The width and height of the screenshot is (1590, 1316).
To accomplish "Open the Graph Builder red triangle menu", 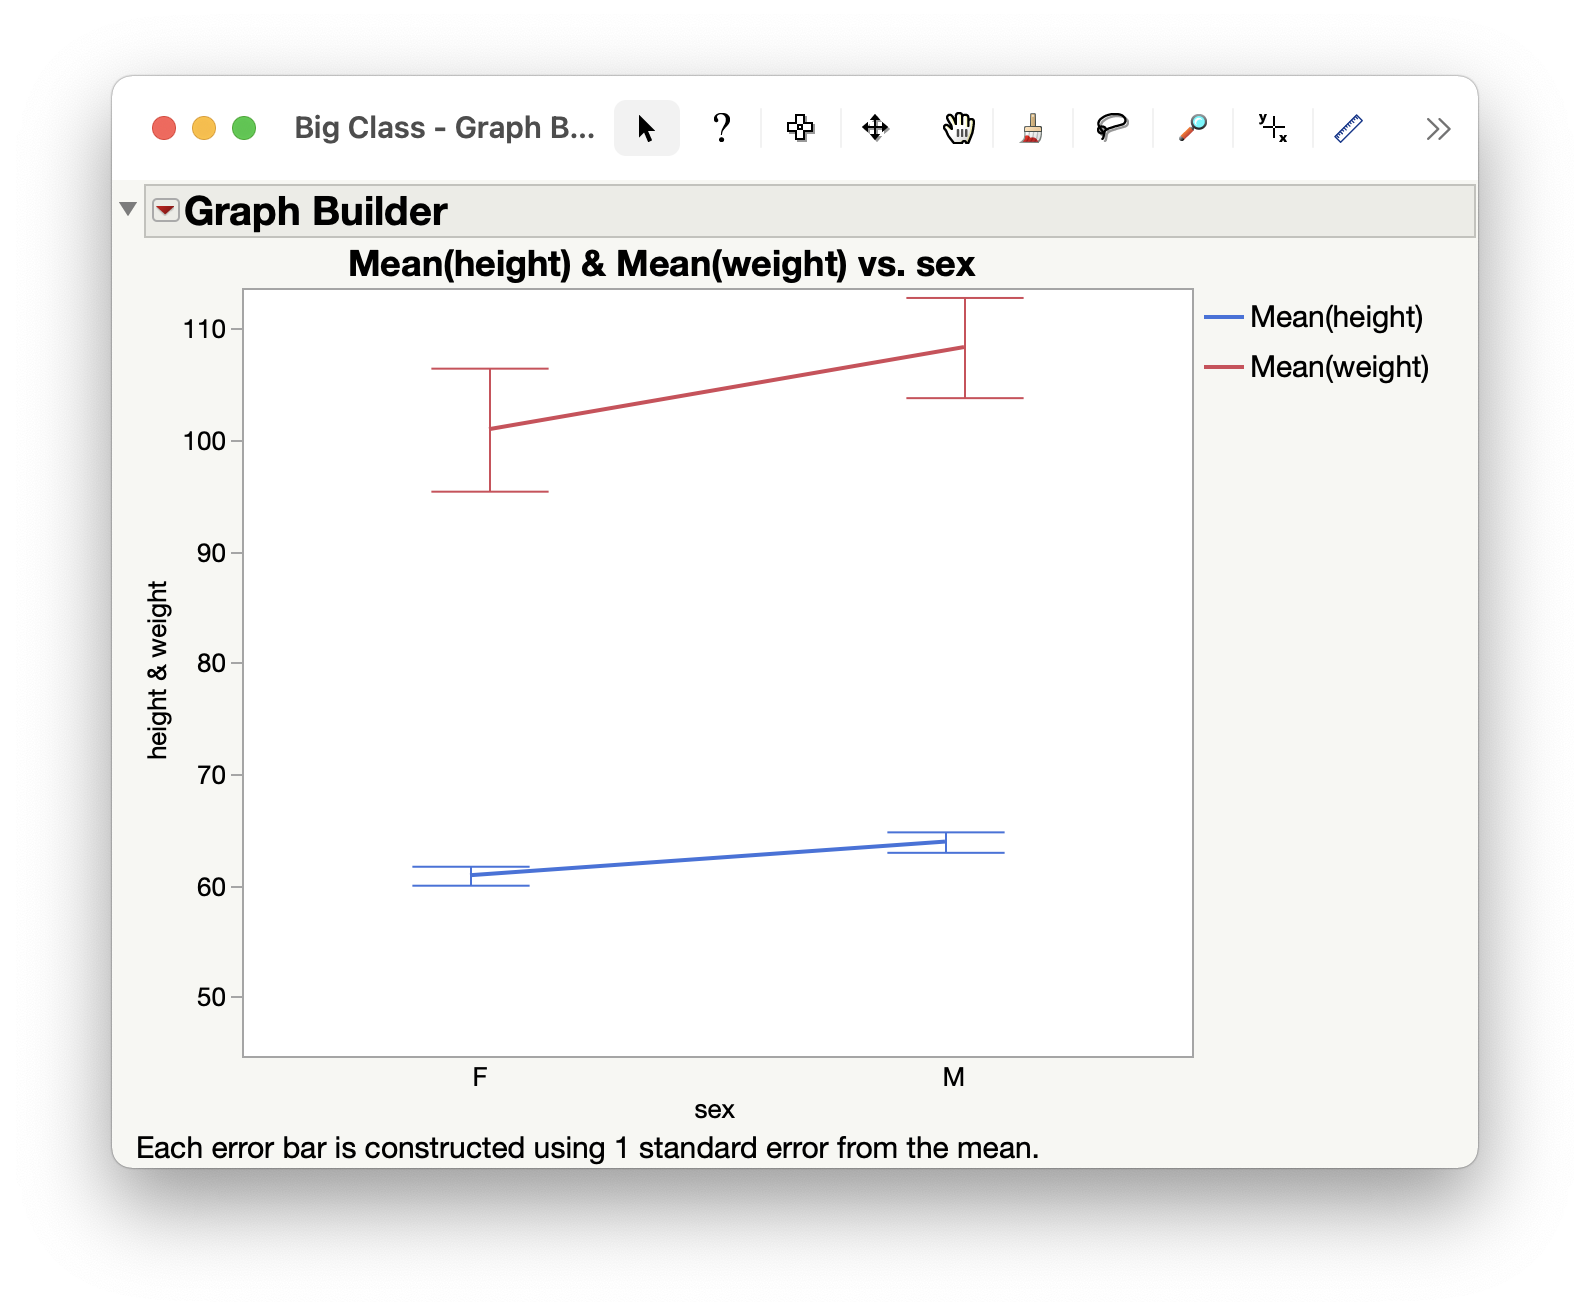I will [166, 210].
